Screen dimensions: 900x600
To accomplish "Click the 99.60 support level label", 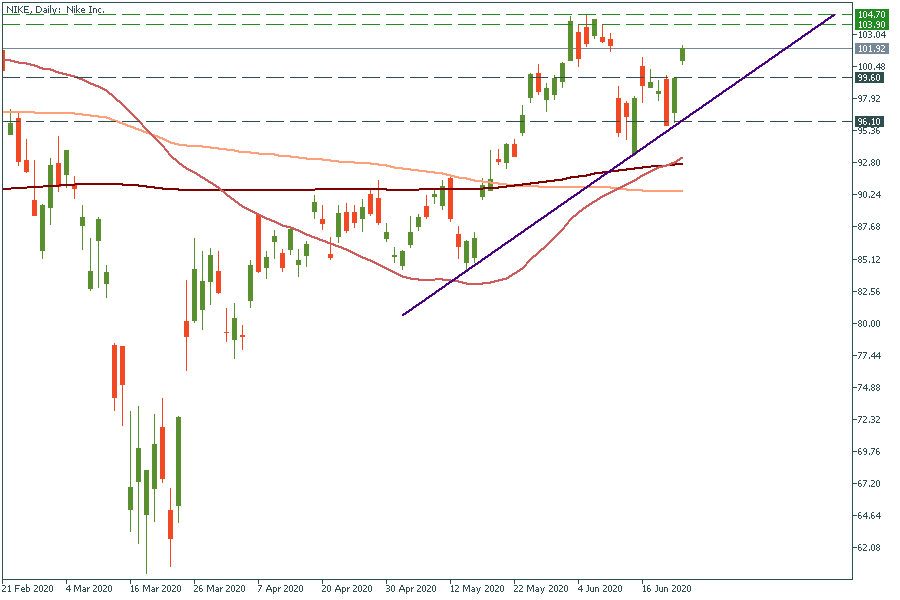I will click(869, 77).
